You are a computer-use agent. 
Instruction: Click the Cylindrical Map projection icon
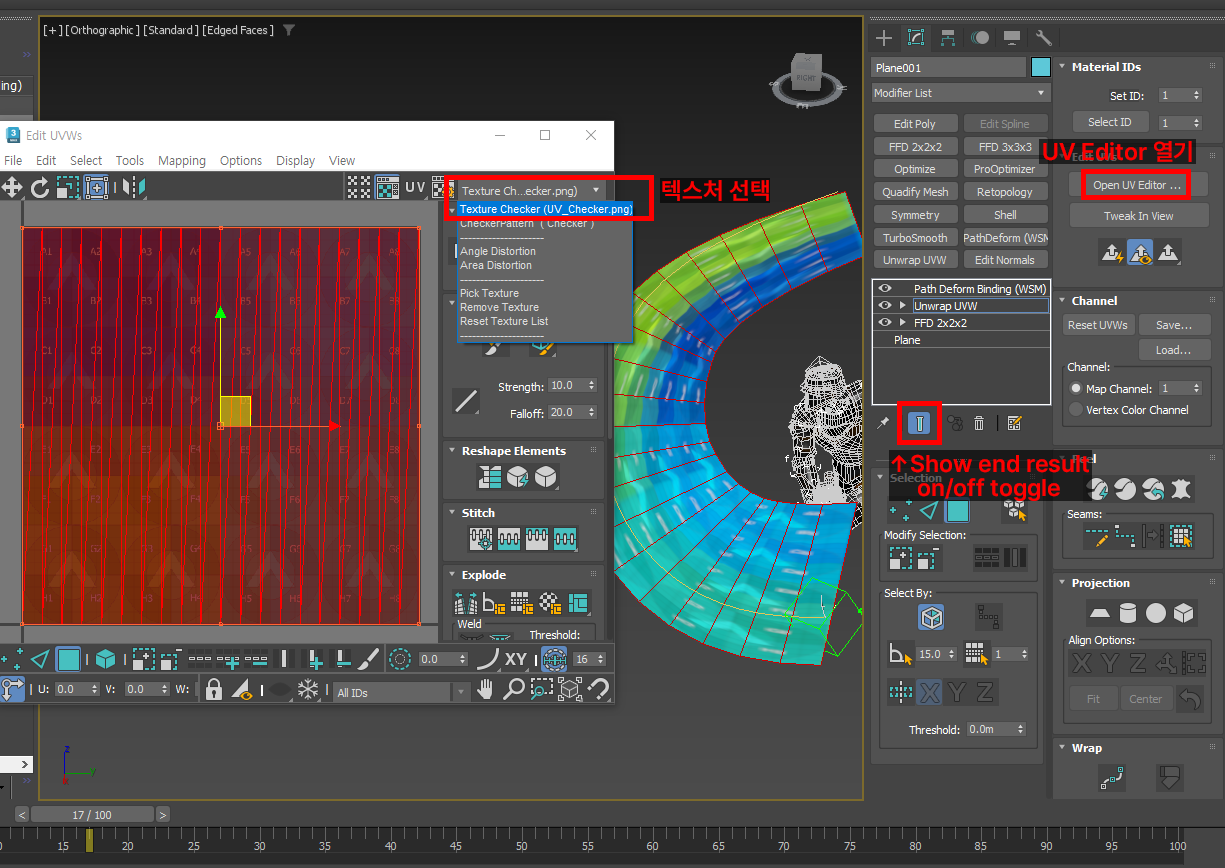(1128, 612)
